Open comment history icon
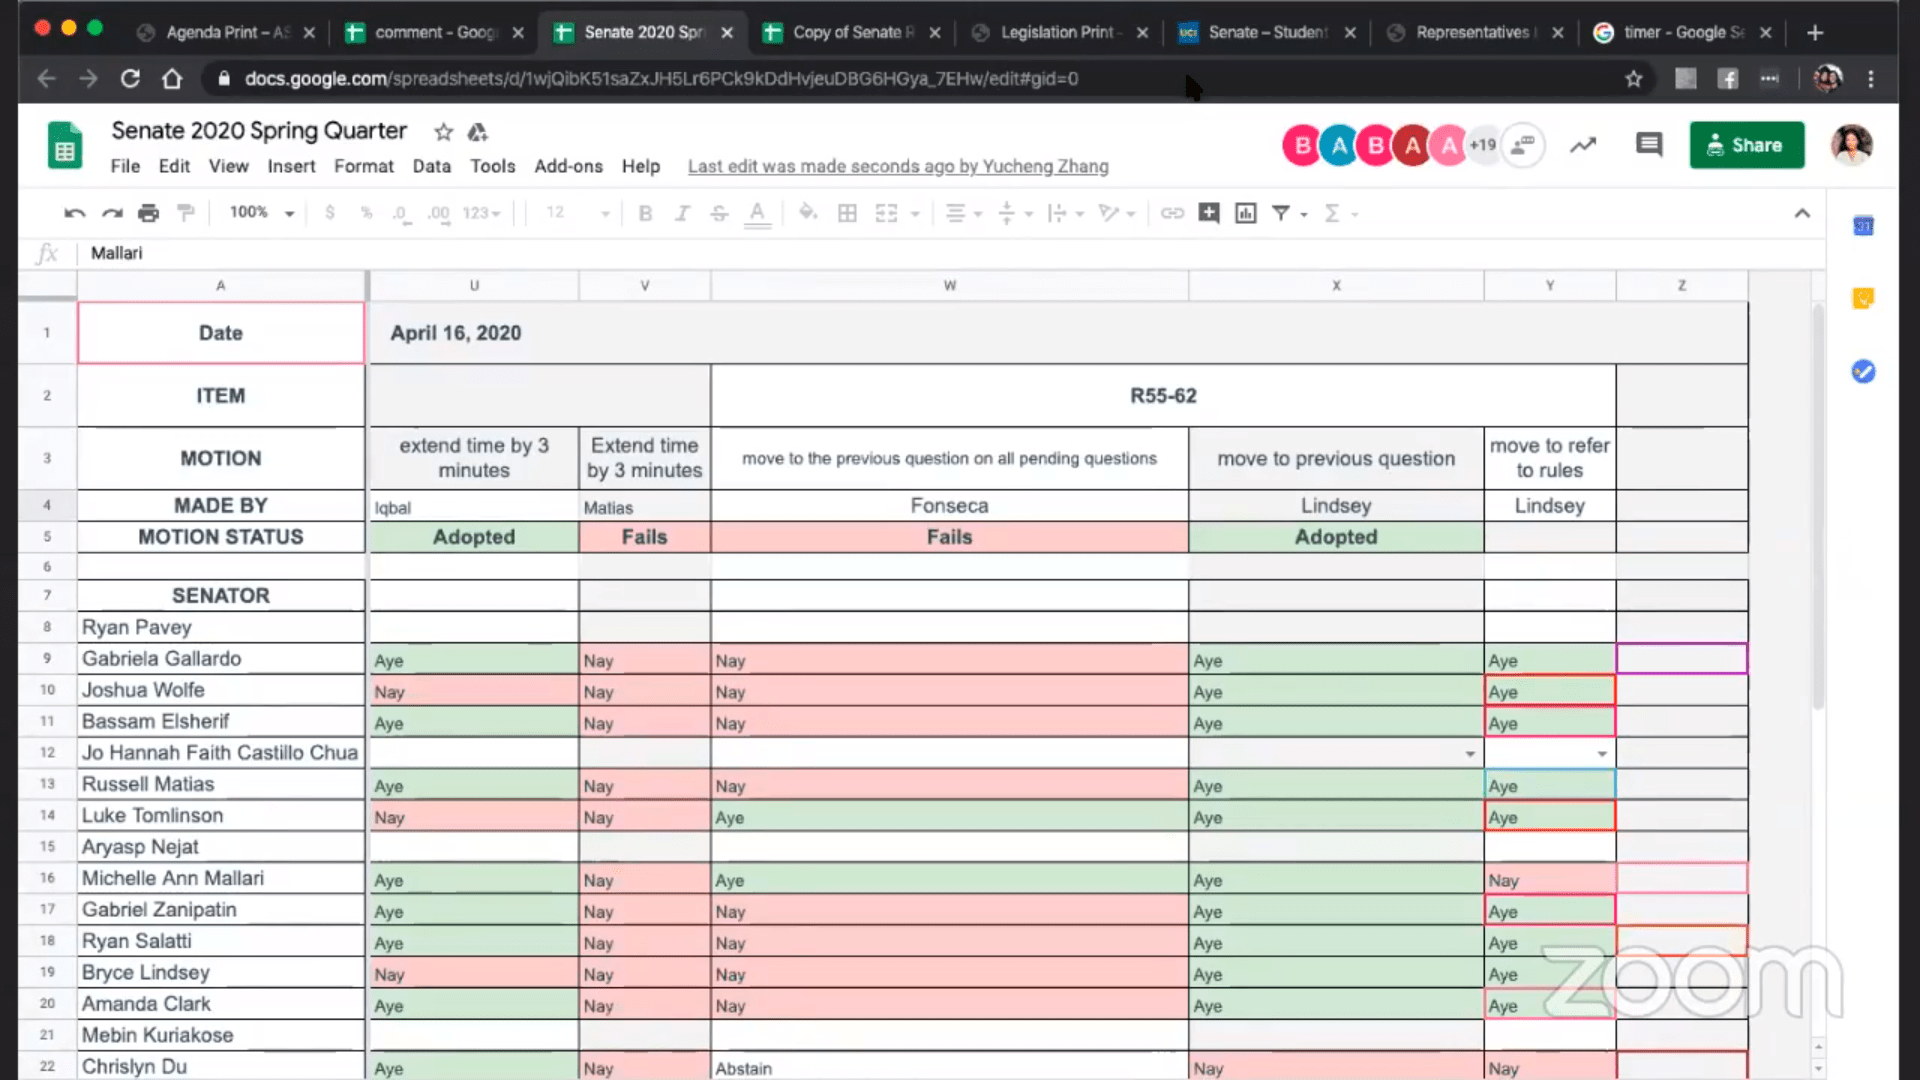 coord(1648,145)
